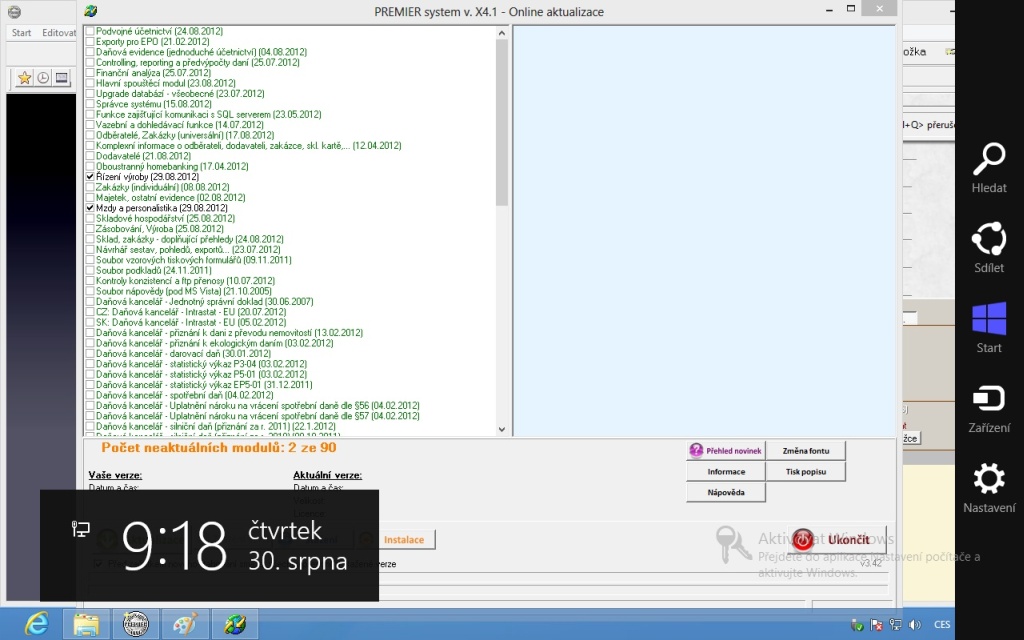The height and width of the screenshot is (640, 1024).
Task: Check the Dodavatelé module checkbox
Action: tap(90, 156)
